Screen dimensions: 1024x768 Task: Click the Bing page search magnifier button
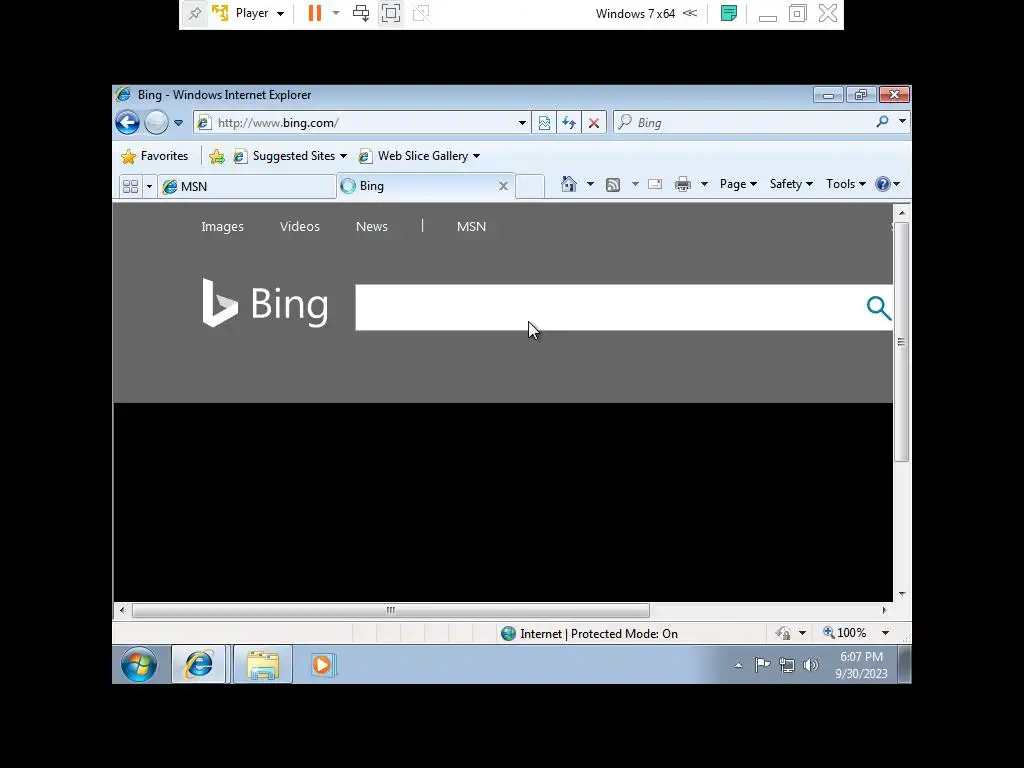[x=878, y=308]
